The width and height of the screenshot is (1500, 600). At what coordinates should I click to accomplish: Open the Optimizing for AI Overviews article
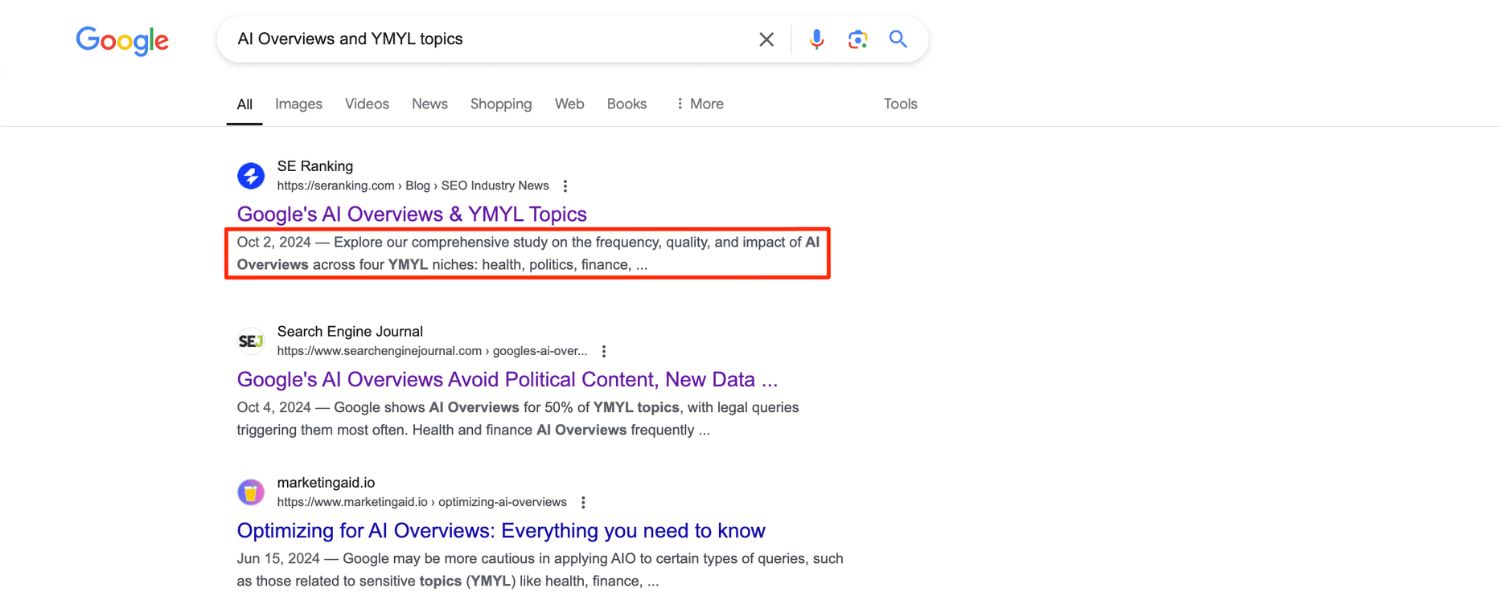(500, 530)
